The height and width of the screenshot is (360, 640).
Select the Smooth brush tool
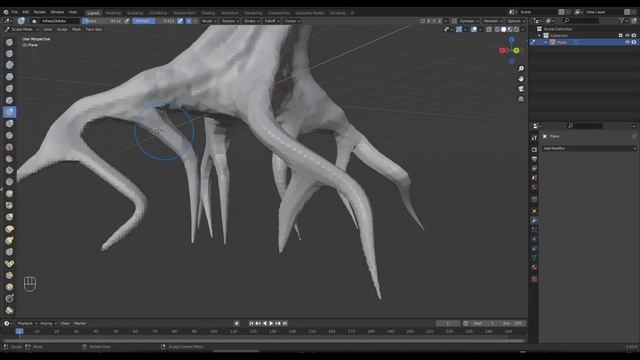click(x=9, y=147)
